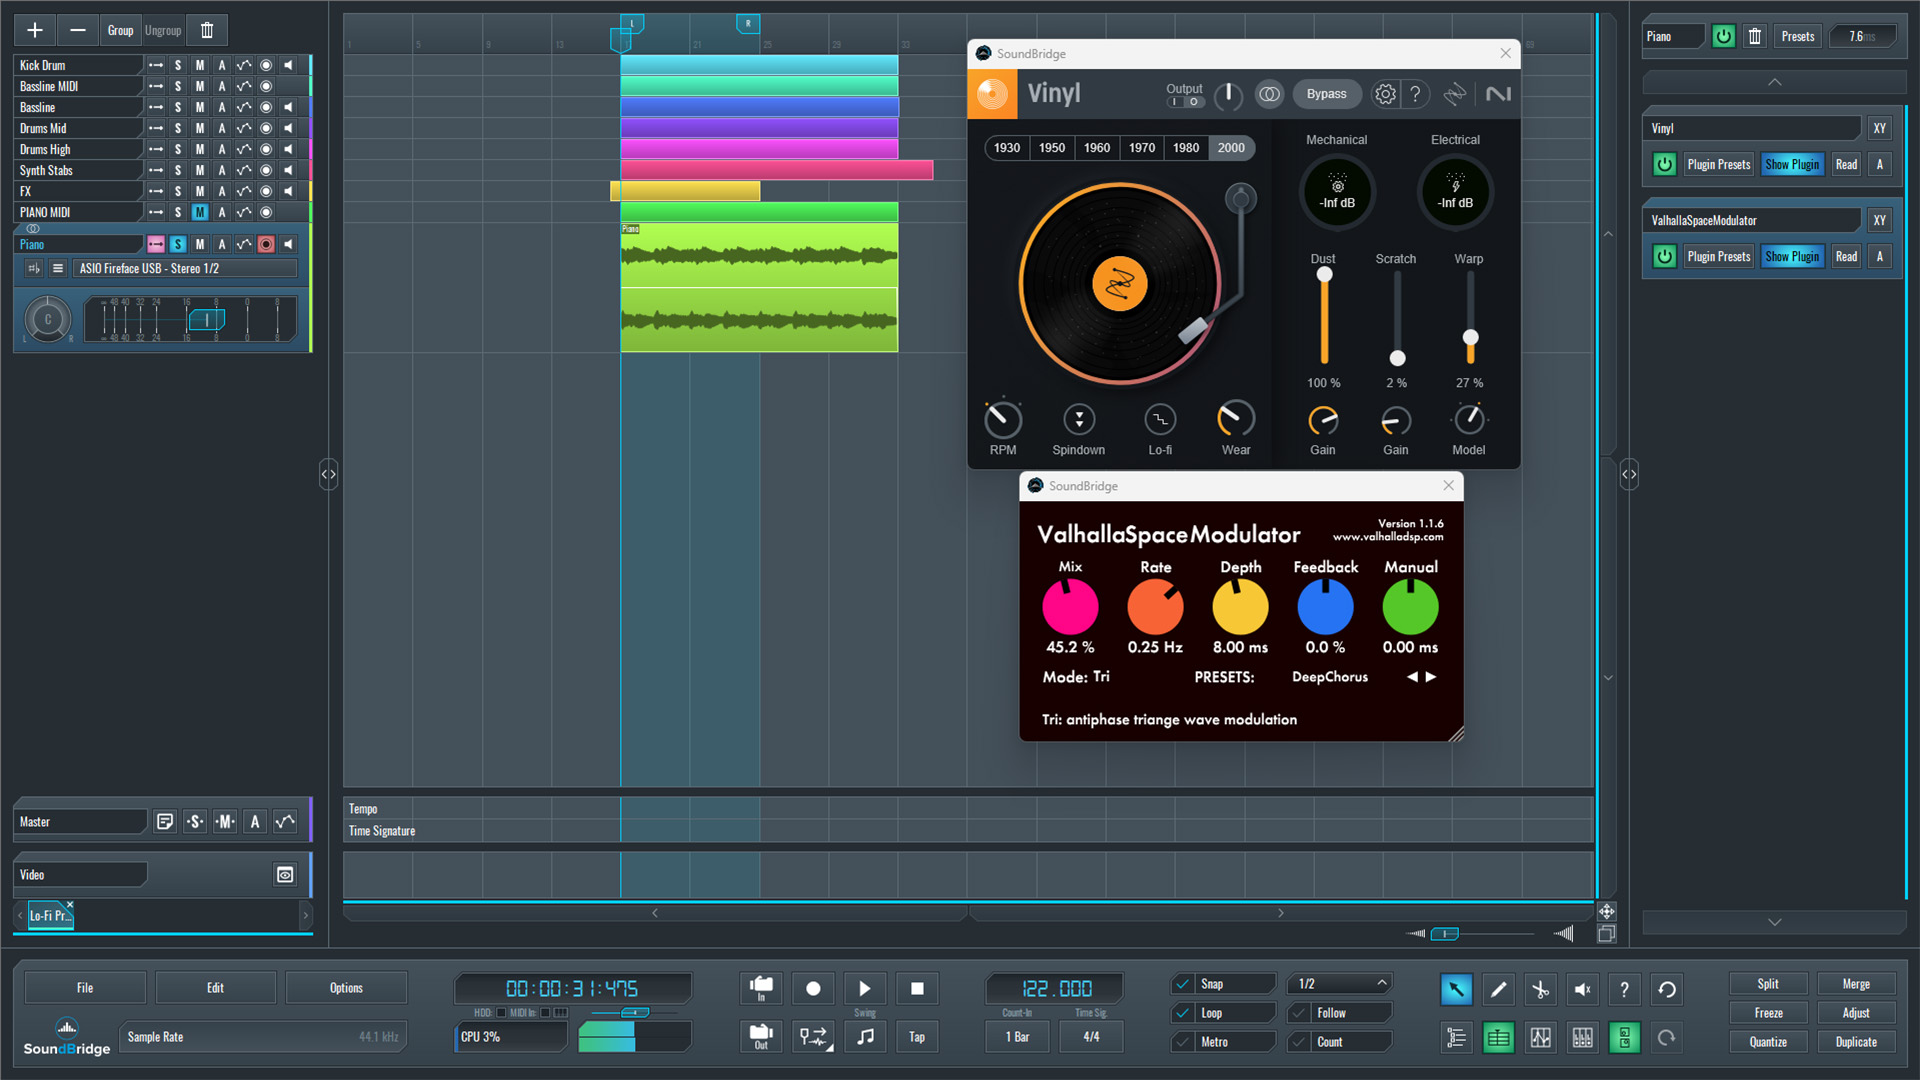Click the Bypass button in Vinyl
Image resolution: width=1920 pixels, height=1080 pixels.
point(1327,94)
